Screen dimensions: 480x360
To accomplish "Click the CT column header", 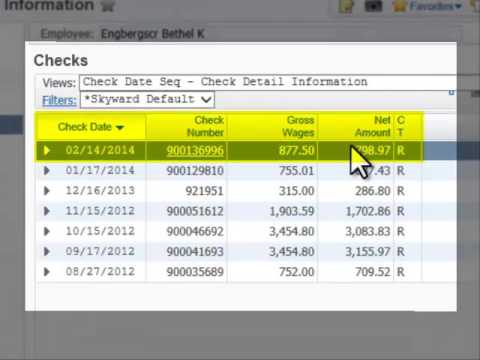I will (401, 126).
